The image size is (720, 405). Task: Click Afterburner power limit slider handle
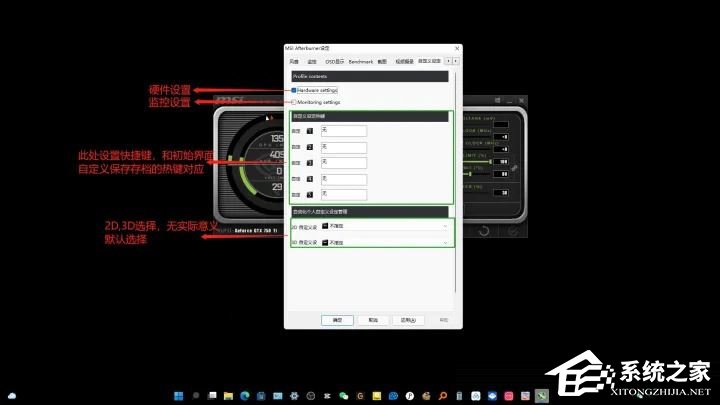point(490,162)
